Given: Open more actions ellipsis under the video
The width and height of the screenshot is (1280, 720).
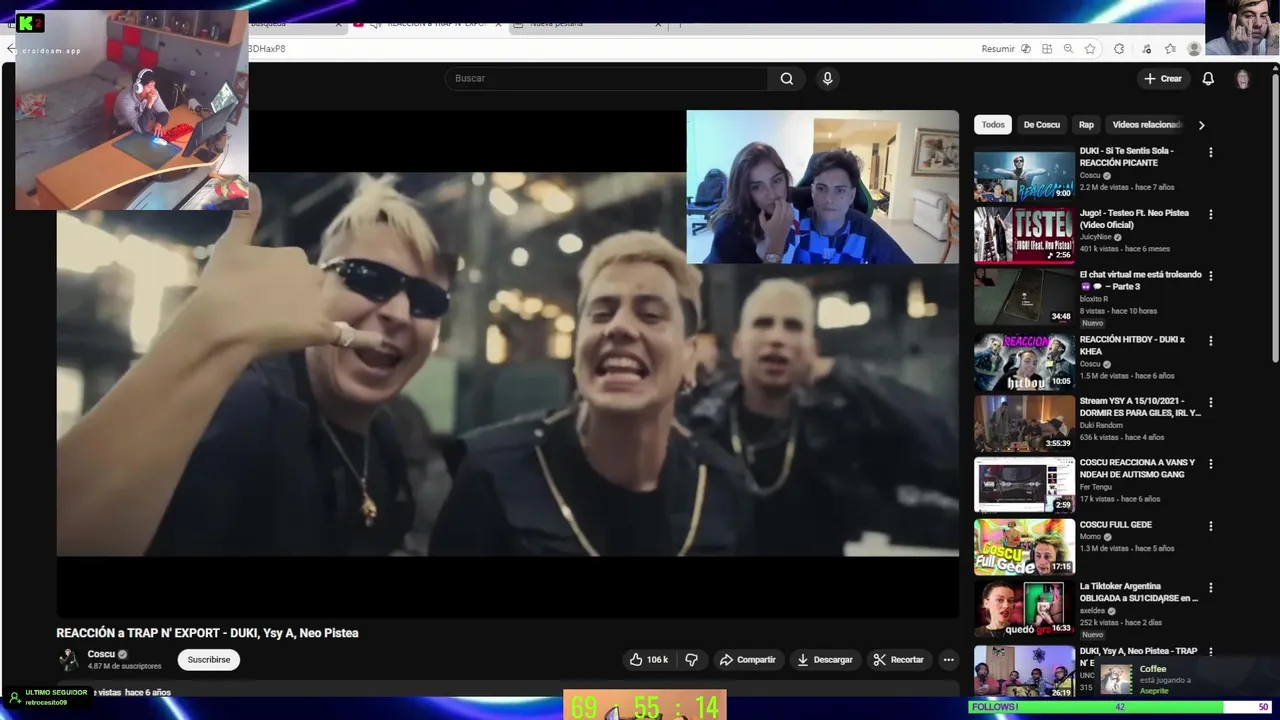Looking at the screenshot, I should pos(948,660).
